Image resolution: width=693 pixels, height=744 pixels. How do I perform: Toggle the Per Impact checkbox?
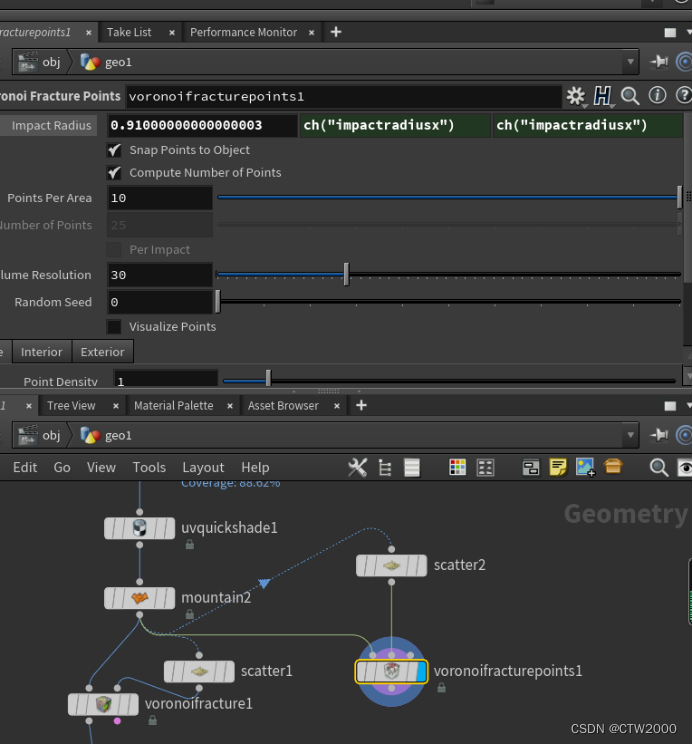114,250
